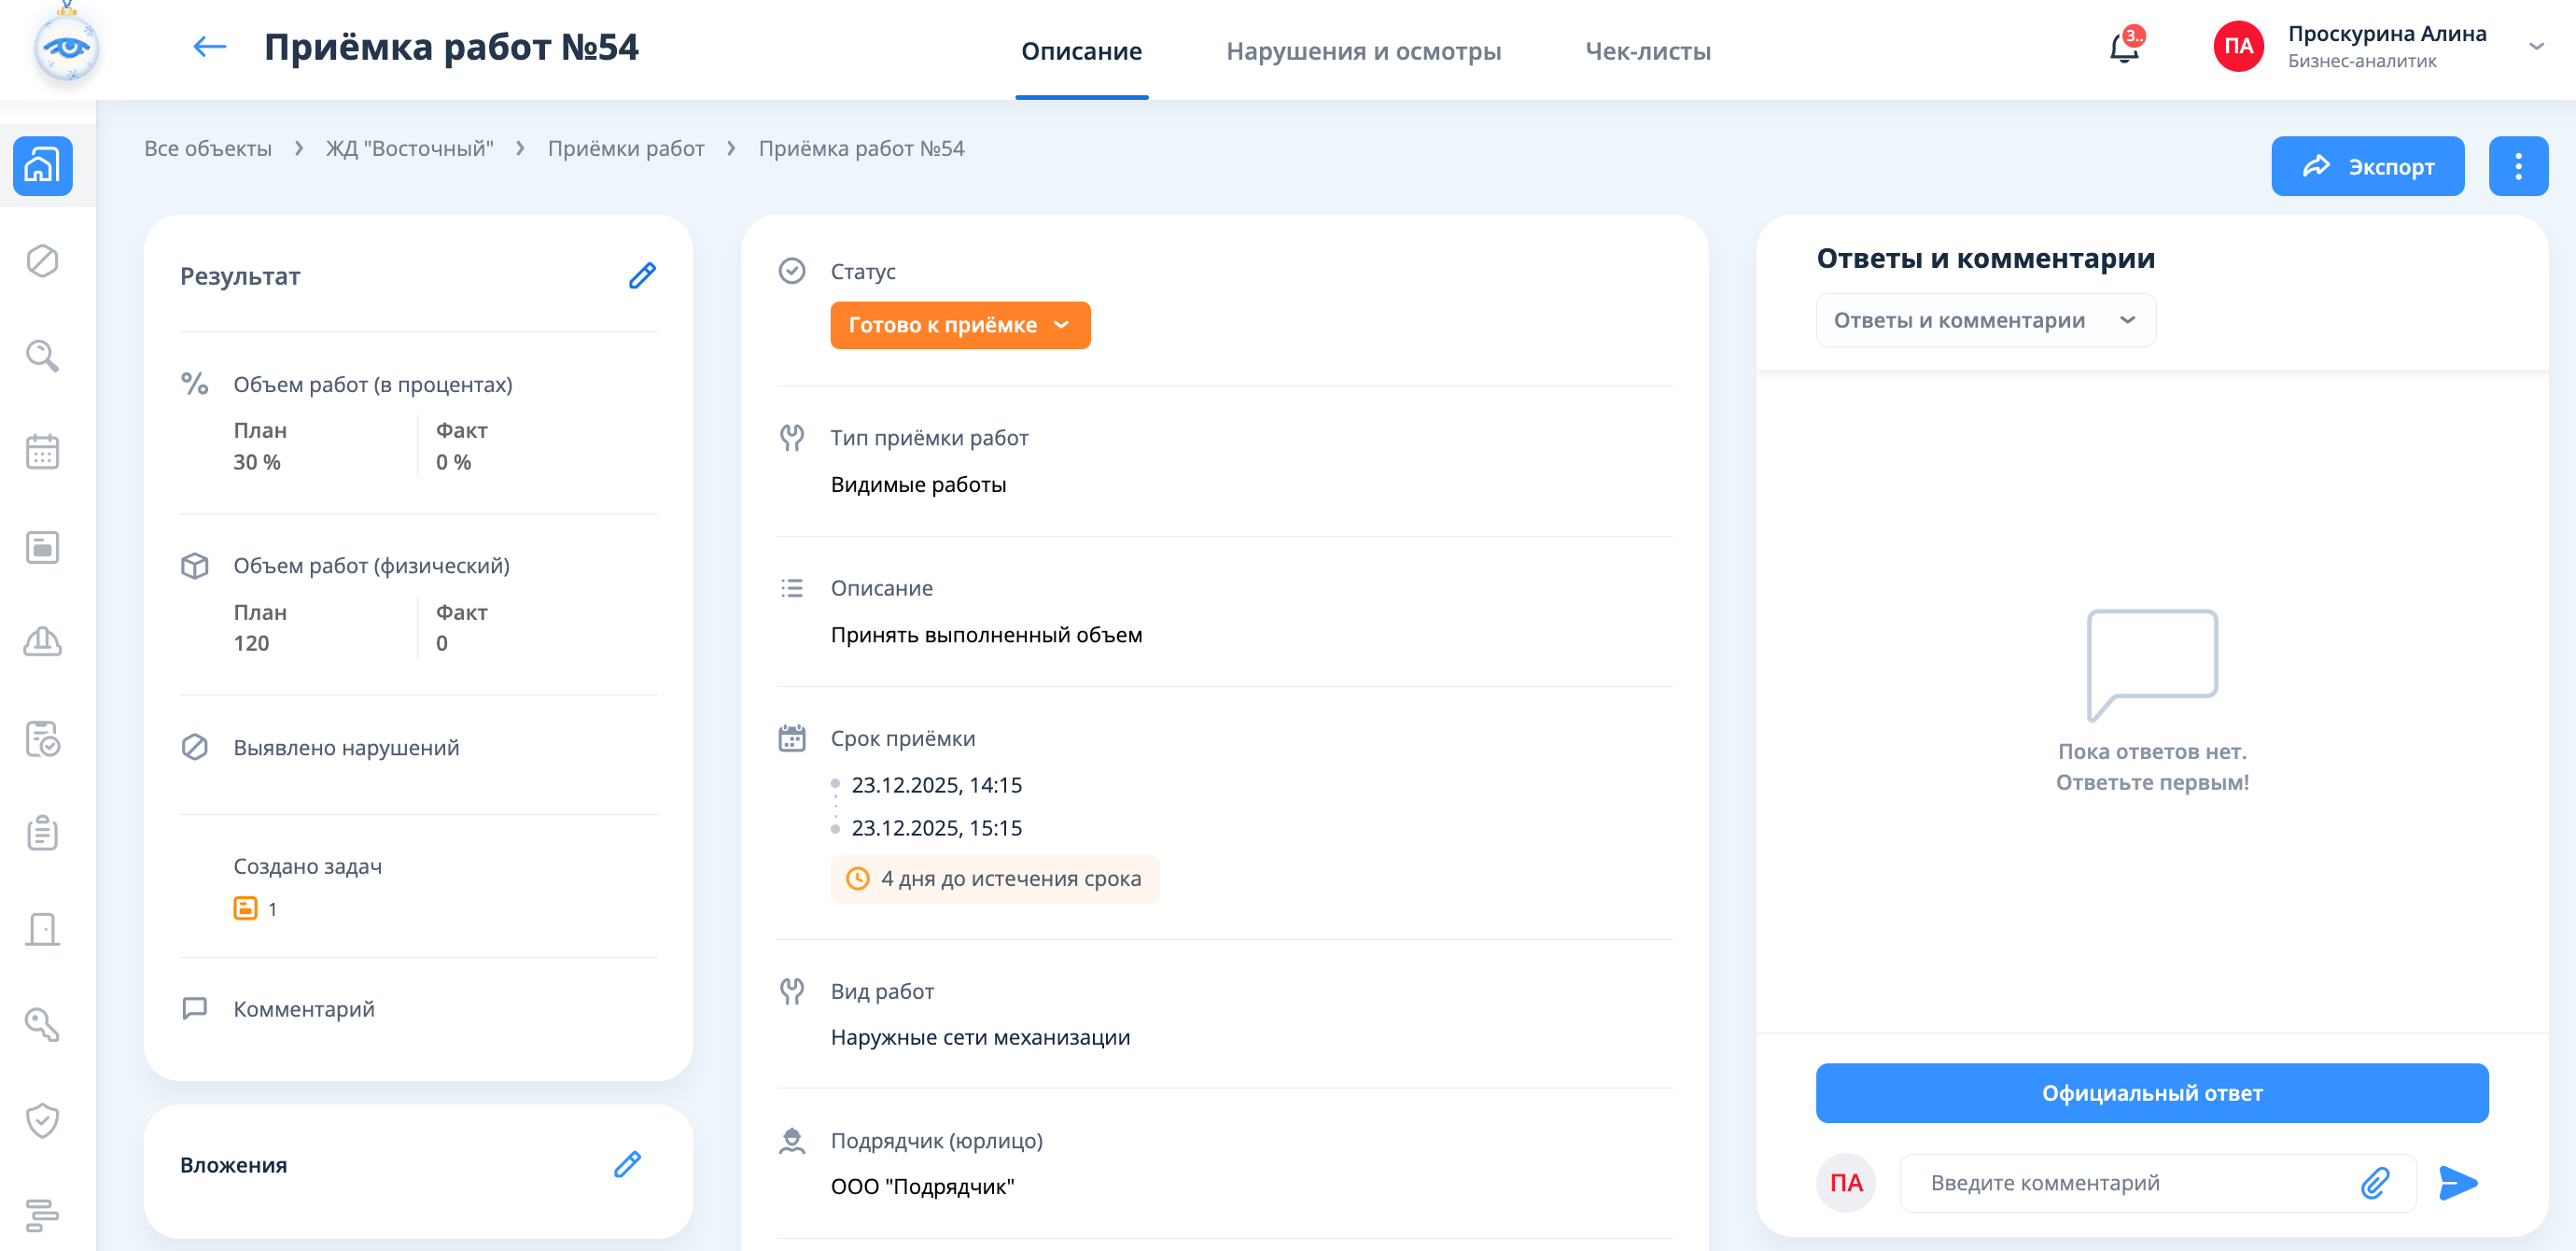The width and height of the screenshot is (2576, 1251).
Task: Click the Экспорт button
Action: click(x=2366, y=166)
